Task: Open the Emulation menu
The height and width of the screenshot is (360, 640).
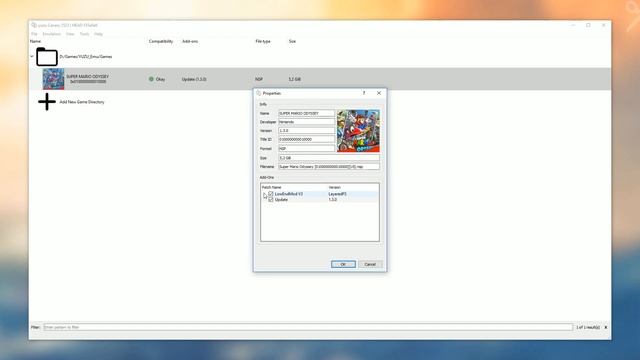Action: coord(51,34)
